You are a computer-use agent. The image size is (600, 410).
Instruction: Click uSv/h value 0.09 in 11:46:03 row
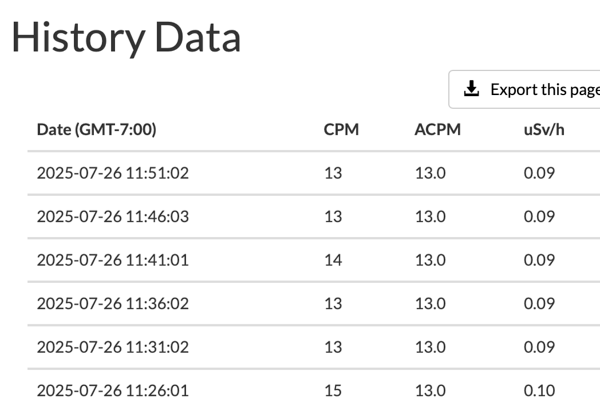tap(539, 216)
